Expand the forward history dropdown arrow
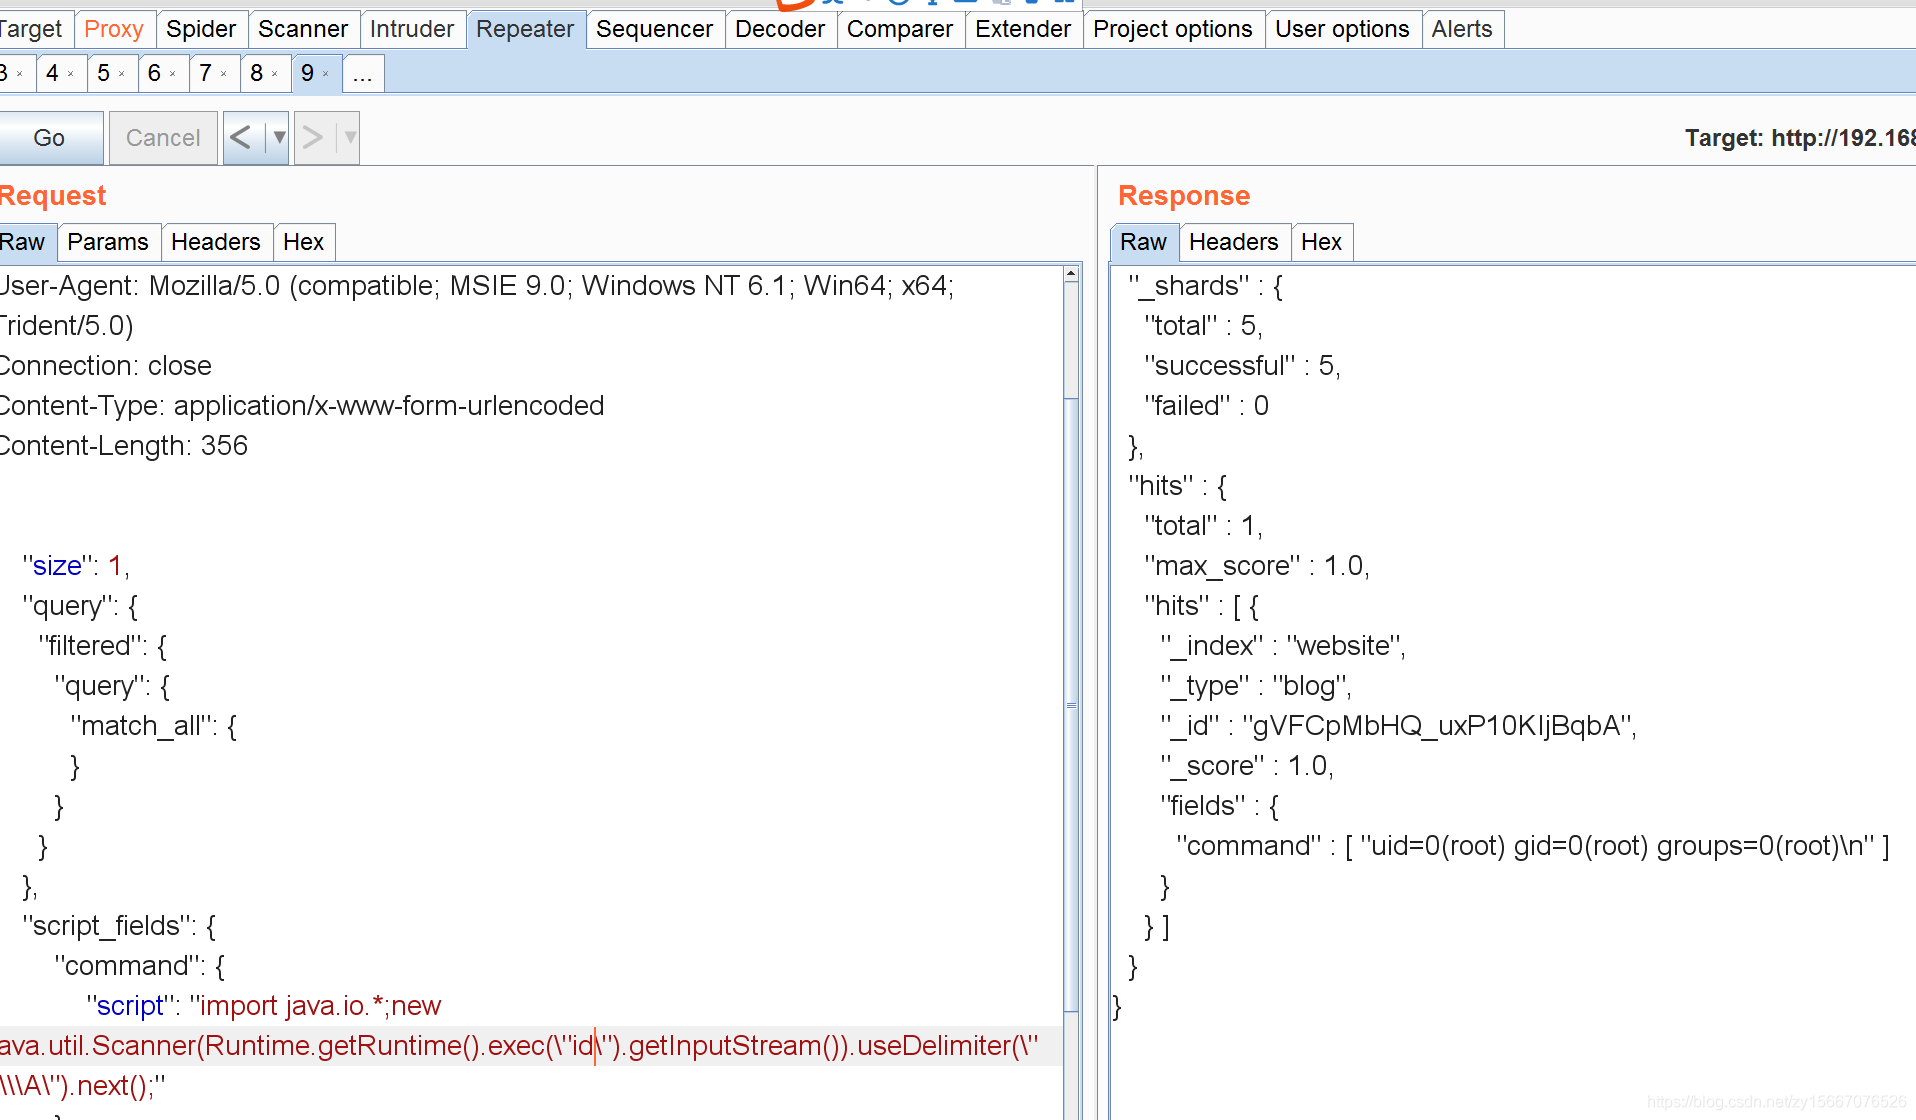The image size is (1916, 1120). 349,137
